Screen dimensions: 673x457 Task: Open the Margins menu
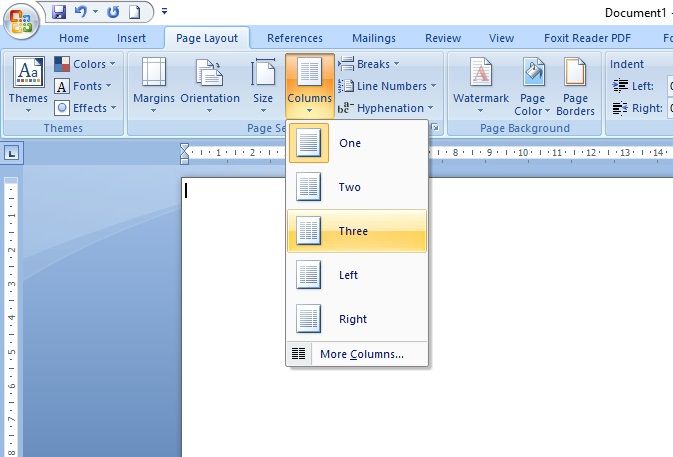coord(154,85)
